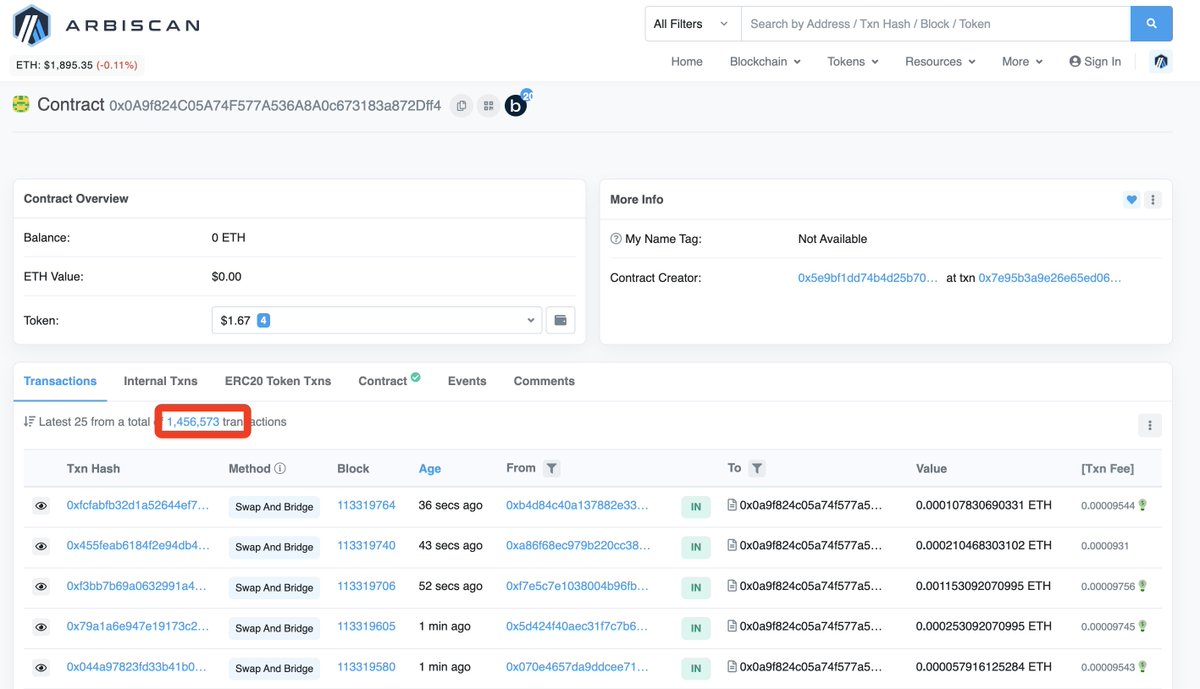Click the gas icon next to fee 0.00009543
Image resolution: width=1200 pixels, height=689 pixels.
pos(1142,666)
